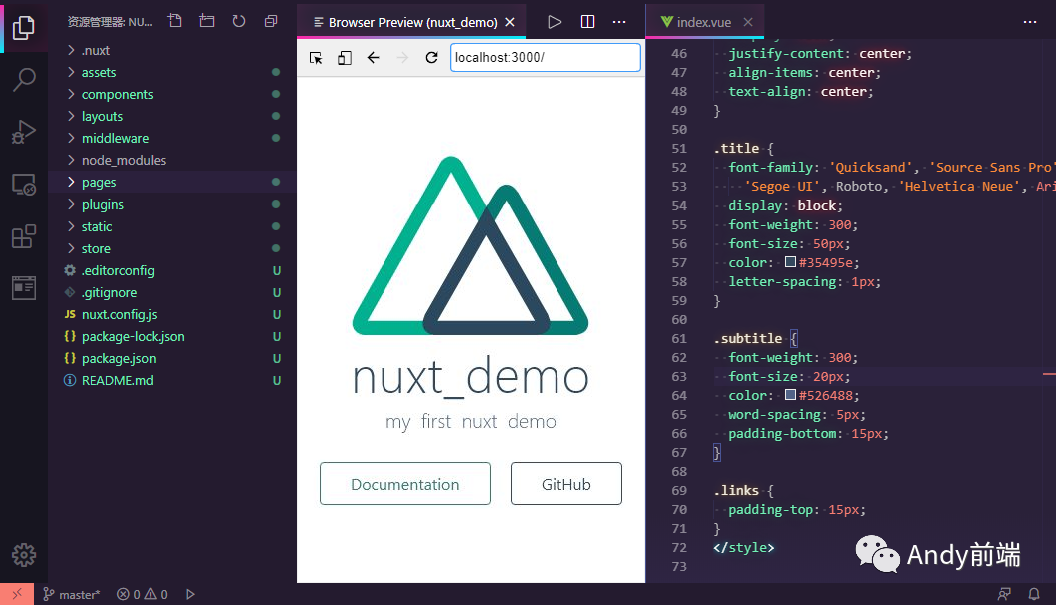1056x605 pixels.
Task: Create a new folder in Explorer
Action: tap(207, 22)
